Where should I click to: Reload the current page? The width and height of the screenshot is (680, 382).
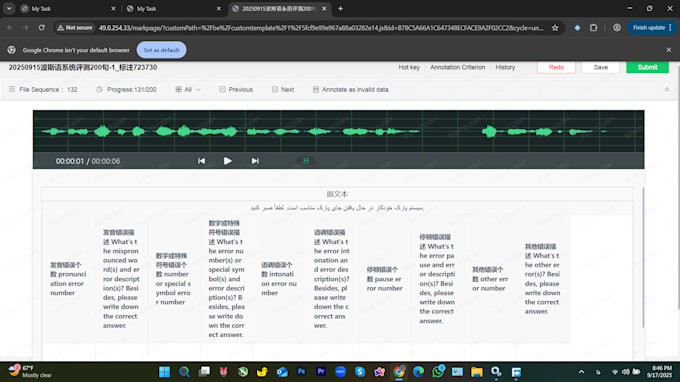[x=42, y=28]
